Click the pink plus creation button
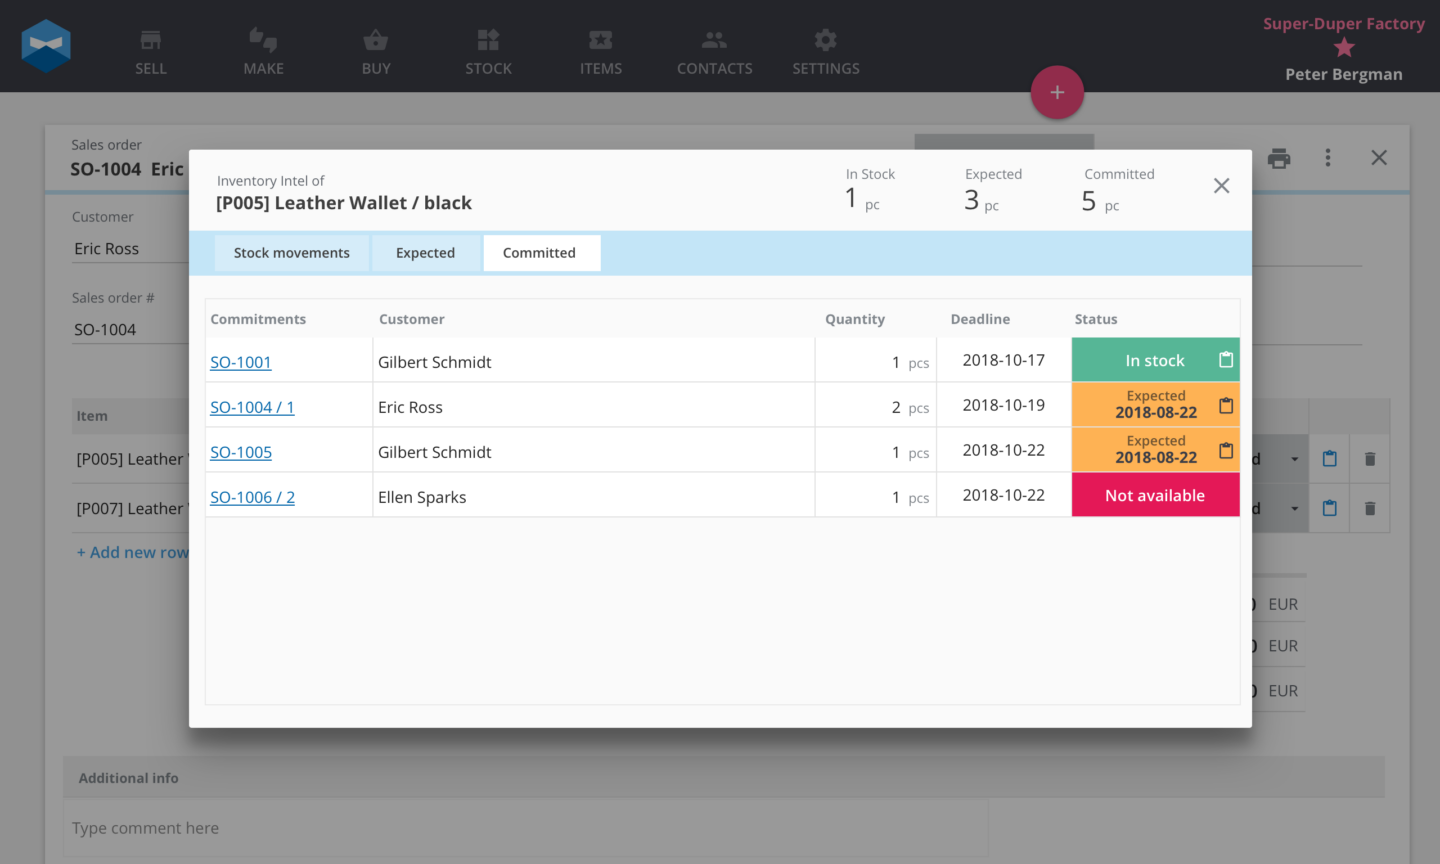The image size is (1440, 864). (1057, 92)
